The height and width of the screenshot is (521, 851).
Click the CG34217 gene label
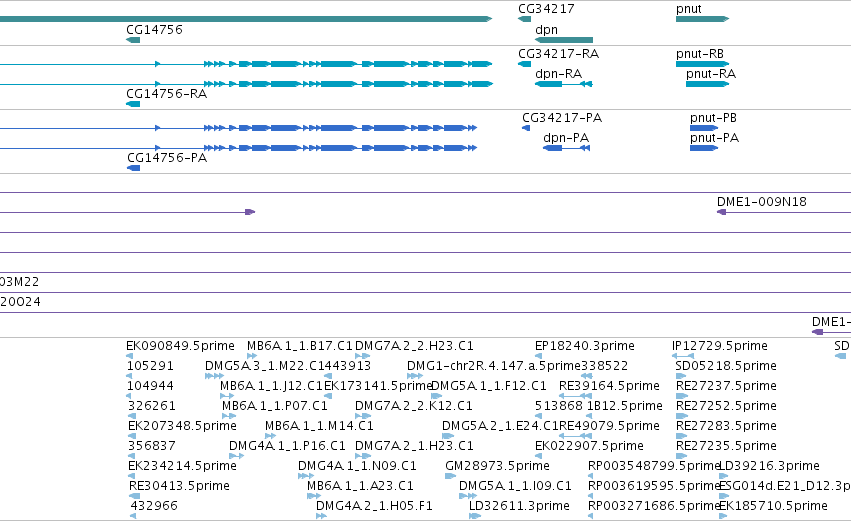[x=546, y=9]
